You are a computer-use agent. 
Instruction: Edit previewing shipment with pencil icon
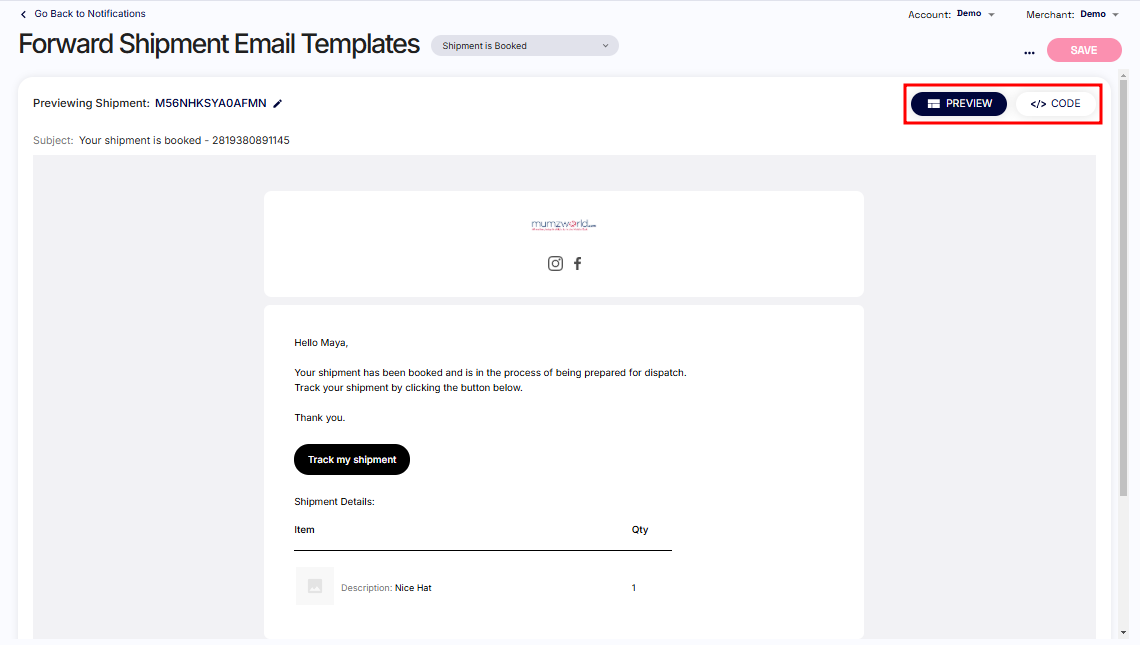pos(277,103)
